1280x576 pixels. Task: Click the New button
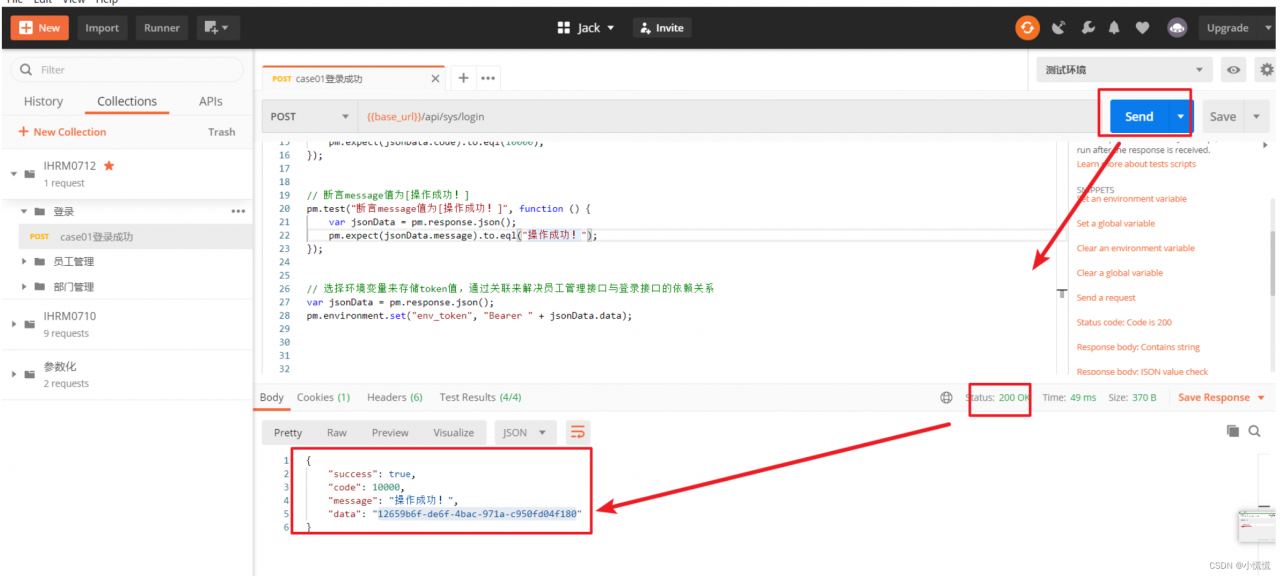[39, 28]
